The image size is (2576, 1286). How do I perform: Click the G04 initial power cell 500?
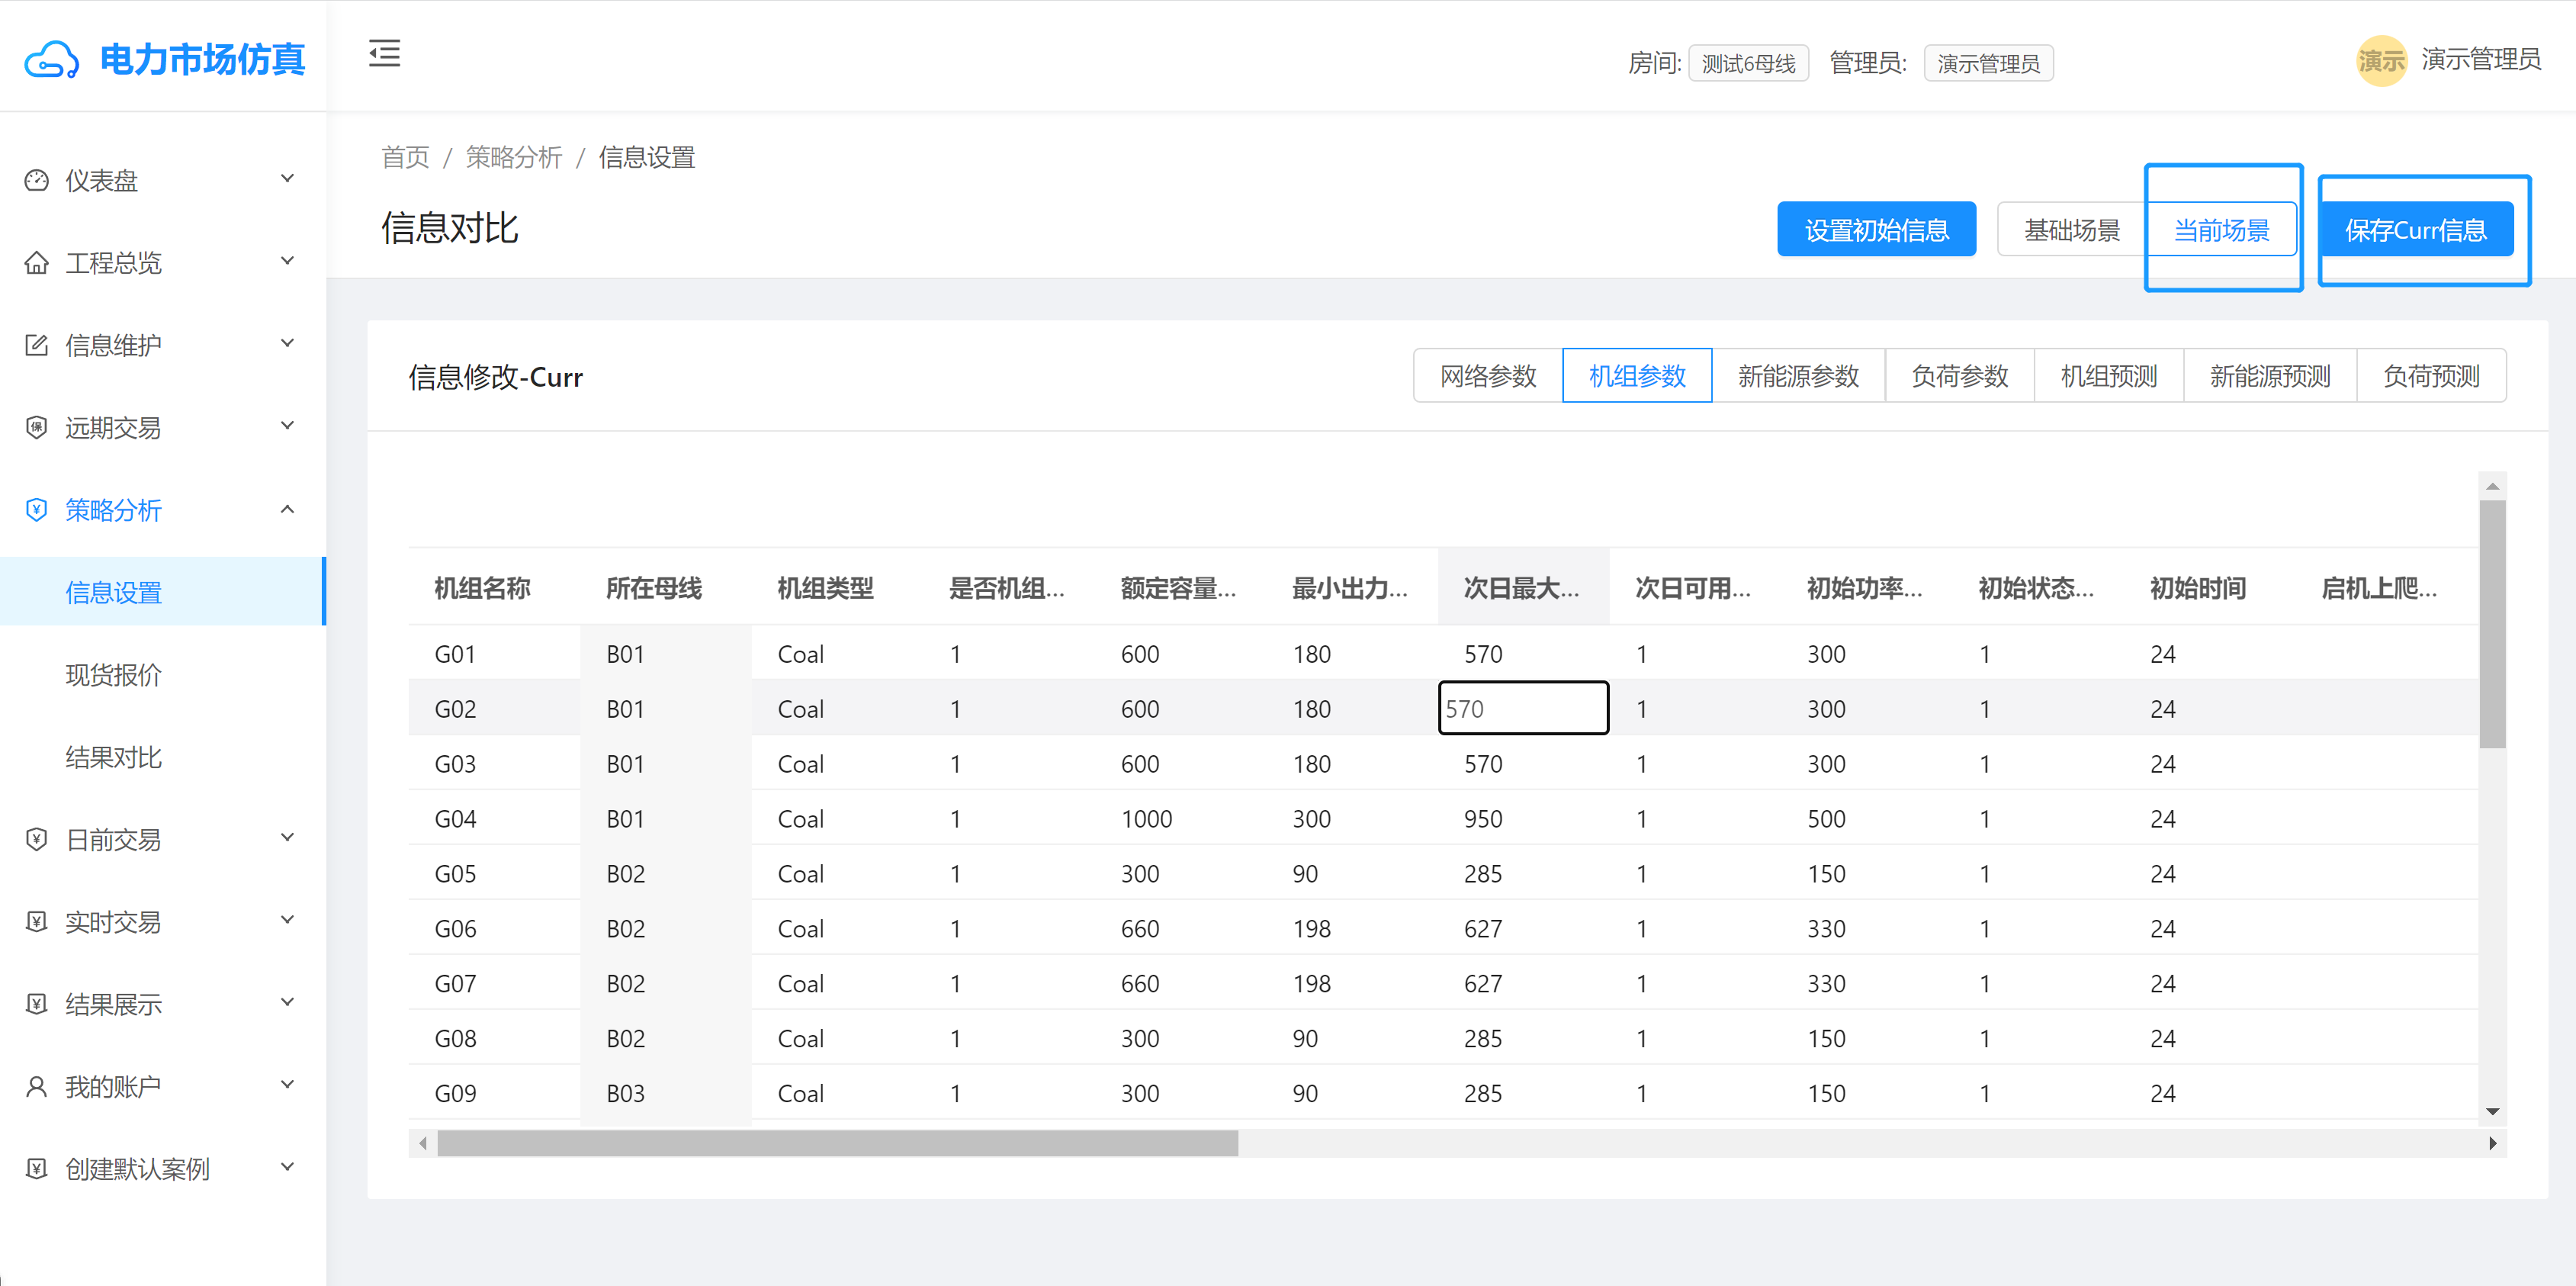point(1866,818)
